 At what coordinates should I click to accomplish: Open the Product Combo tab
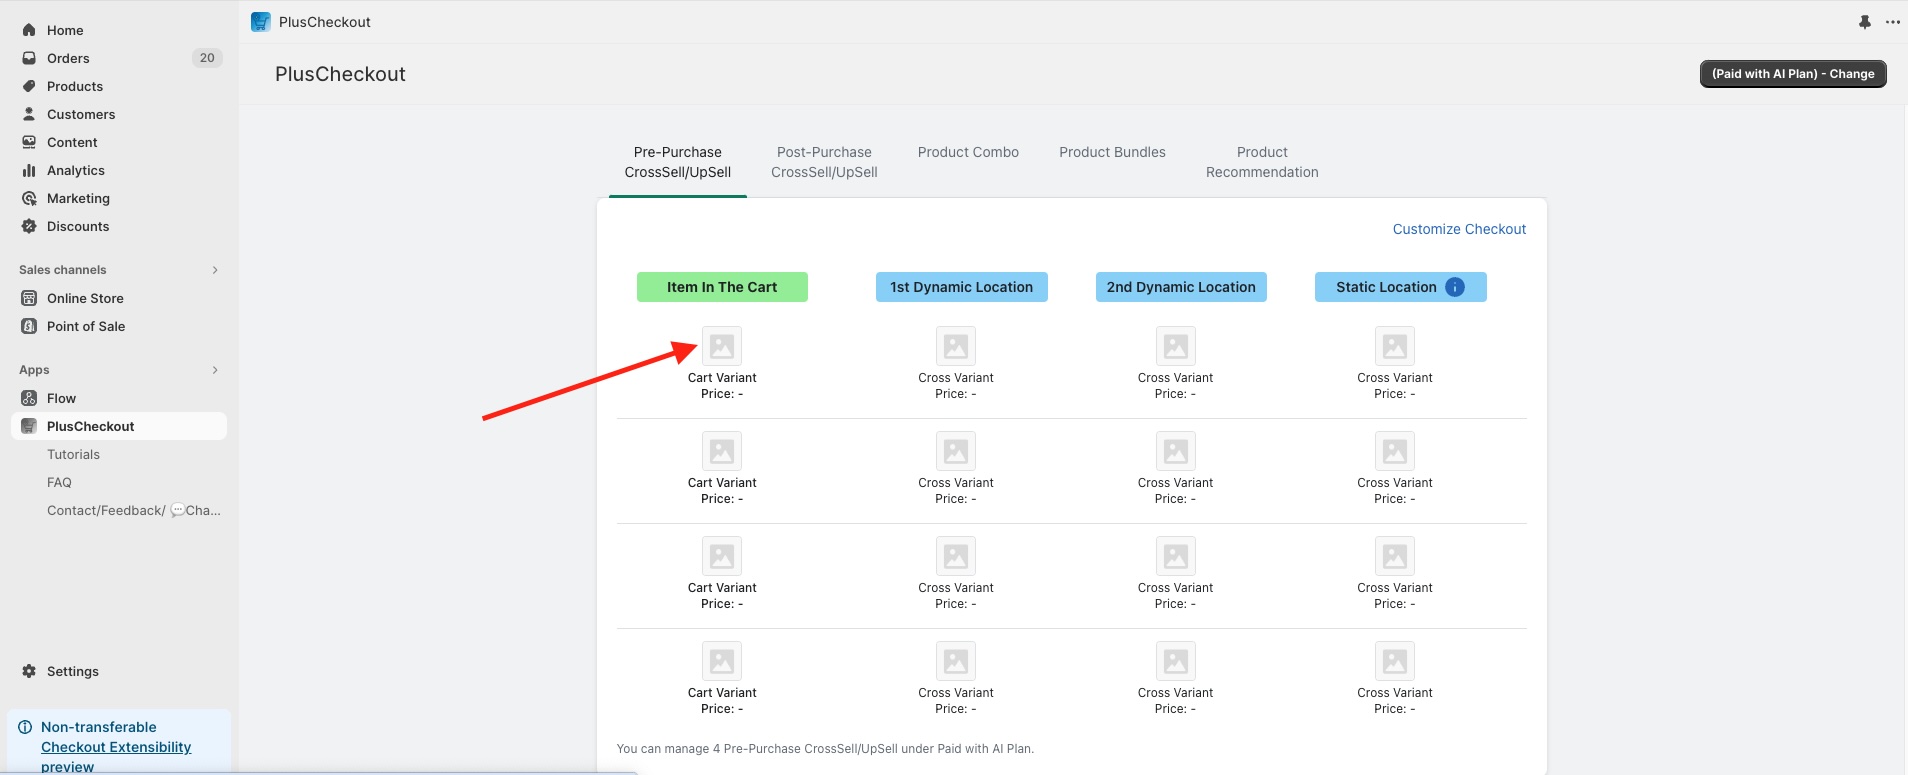click(968, 152)
